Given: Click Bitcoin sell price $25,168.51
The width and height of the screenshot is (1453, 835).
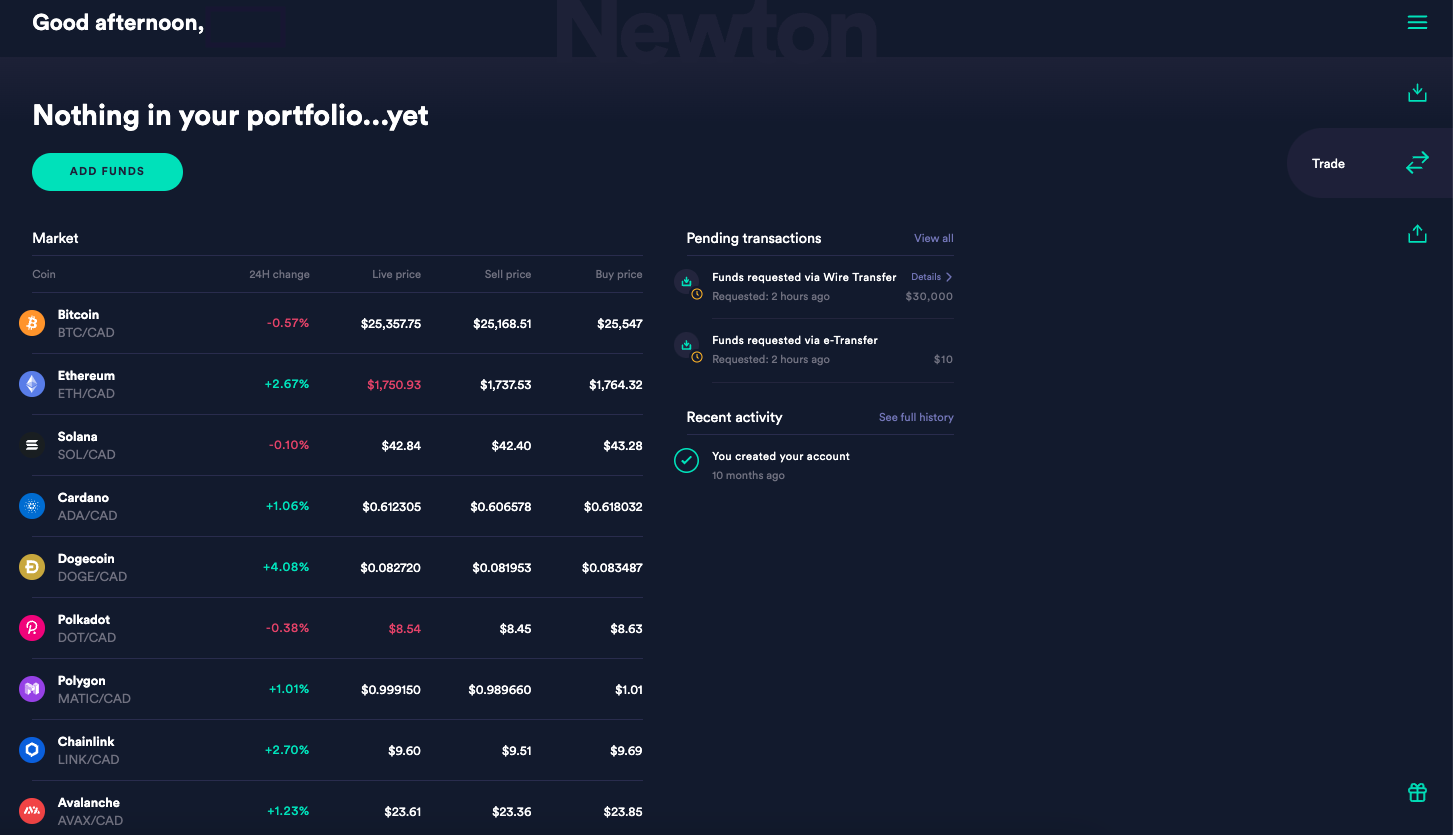Looking at the screenshot, I should point(502,324).
